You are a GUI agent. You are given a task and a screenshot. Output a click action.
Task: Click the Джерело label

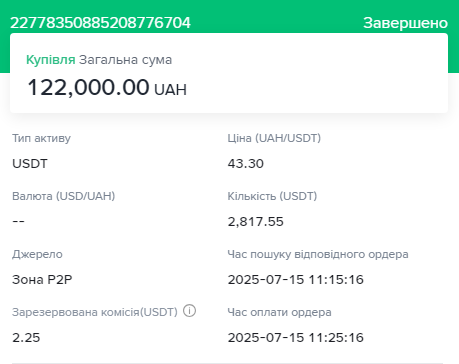(x=37, y=254)
